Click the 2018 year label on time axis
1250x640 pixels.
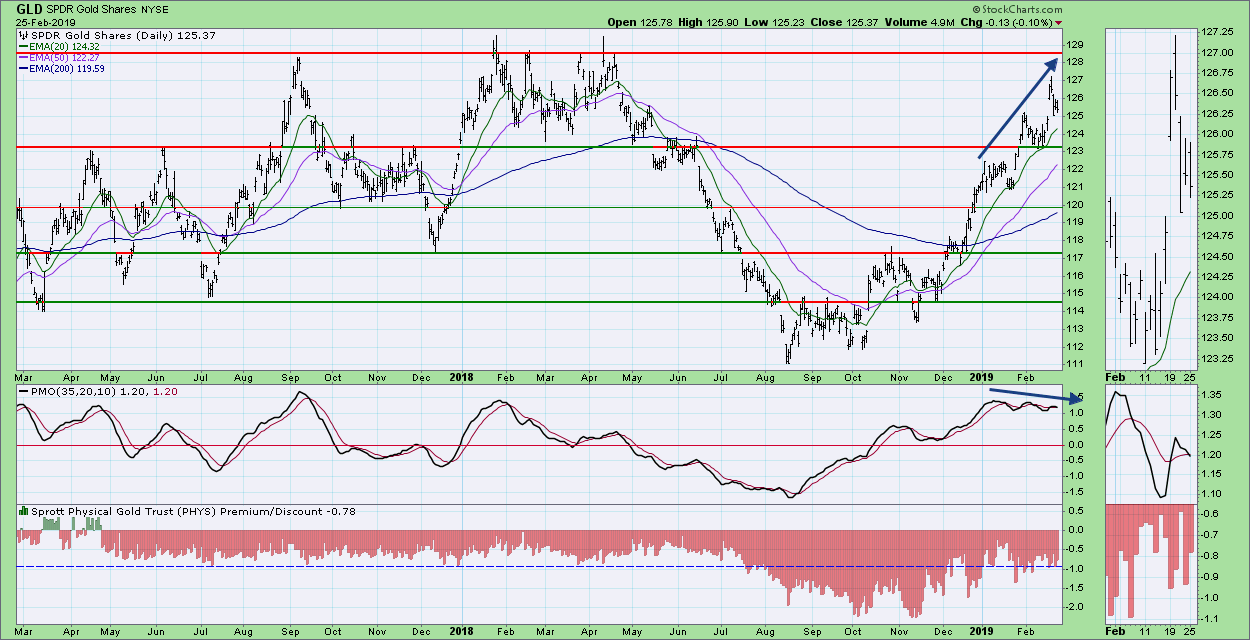(x=464, y=379)
